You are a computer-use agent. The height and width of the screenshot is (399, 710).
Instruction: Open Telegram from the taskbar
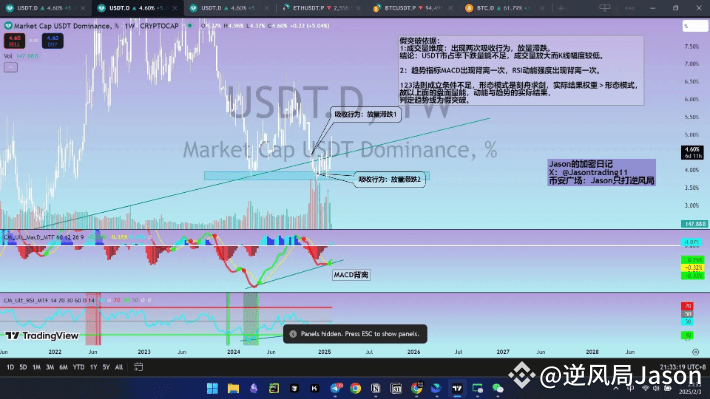click(x=336, y=388)
